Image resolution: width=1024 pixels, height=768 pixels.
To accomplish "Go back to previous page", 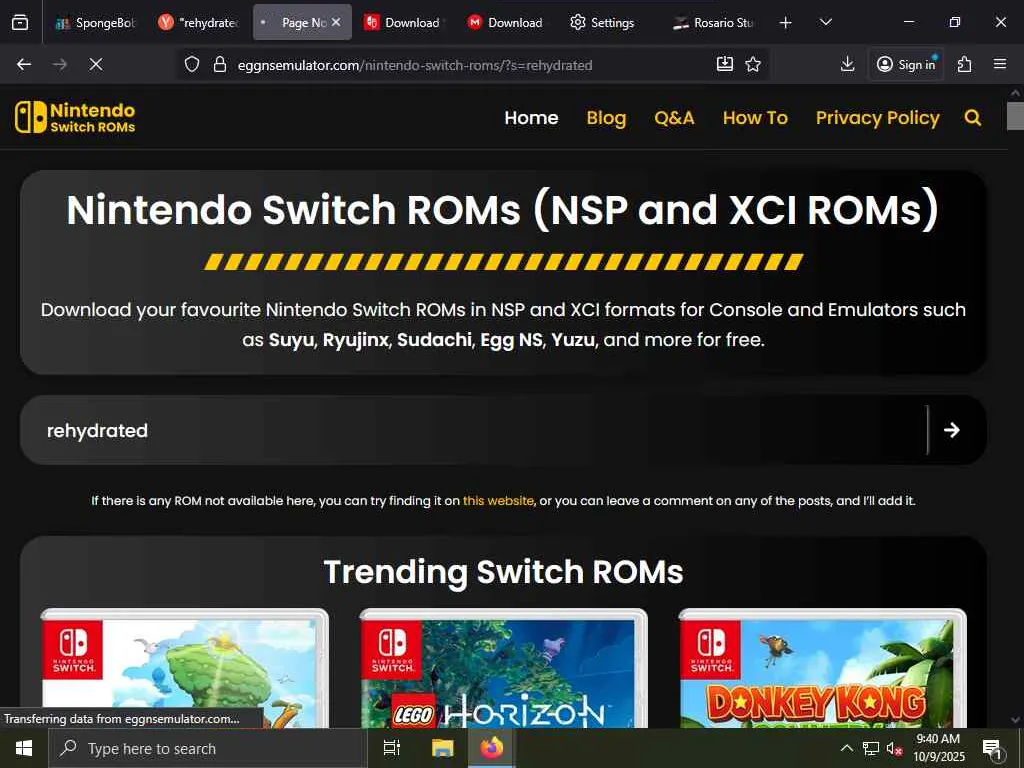I will pos(24,64).
